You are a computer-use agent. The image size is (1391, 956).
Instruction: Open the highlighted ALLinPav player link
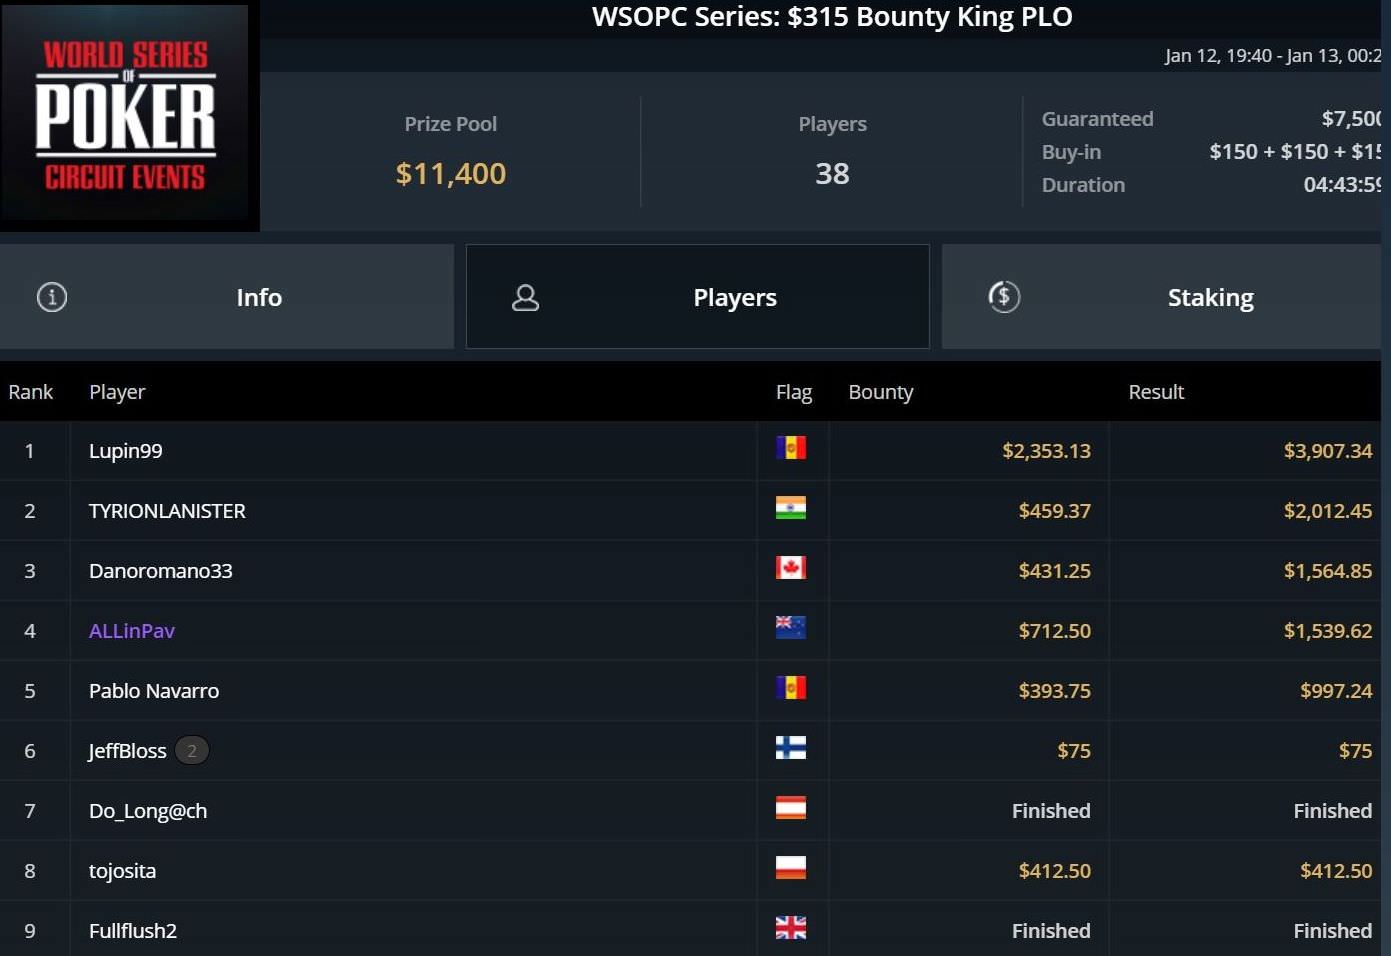132,631
